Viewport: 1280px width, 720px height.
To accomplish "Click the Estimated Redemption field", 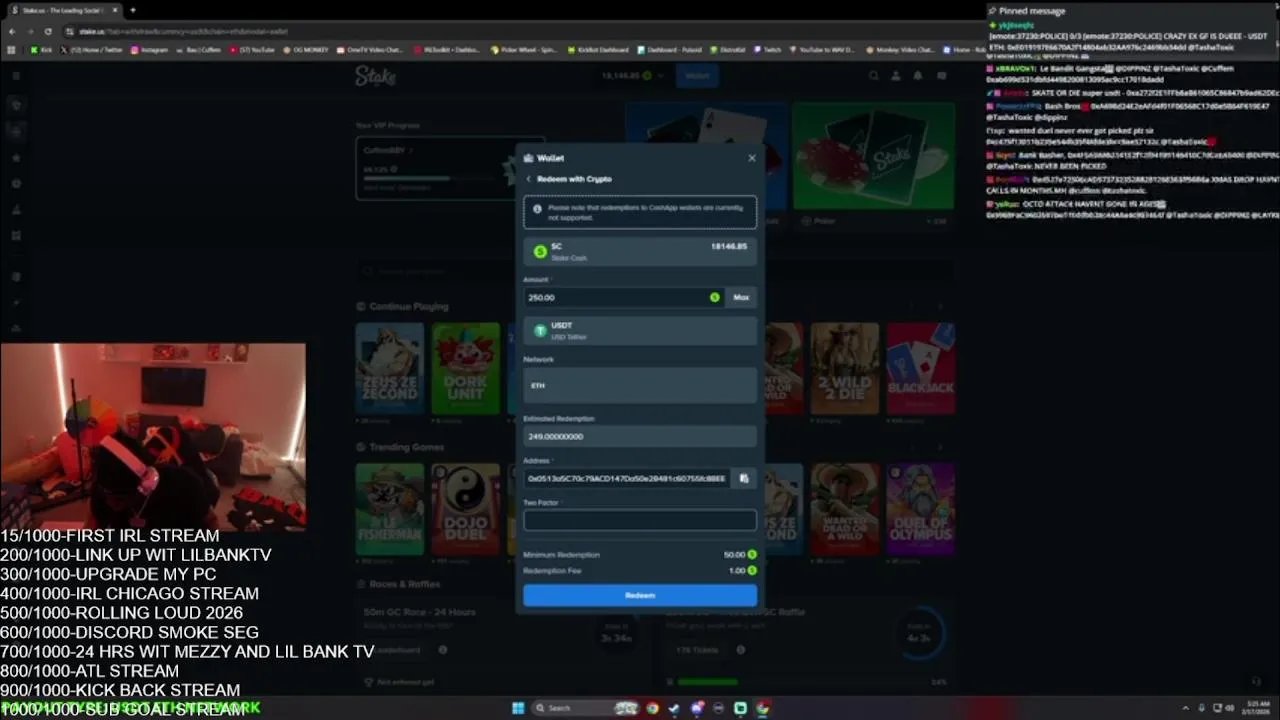I will click(x=640, y=436).
